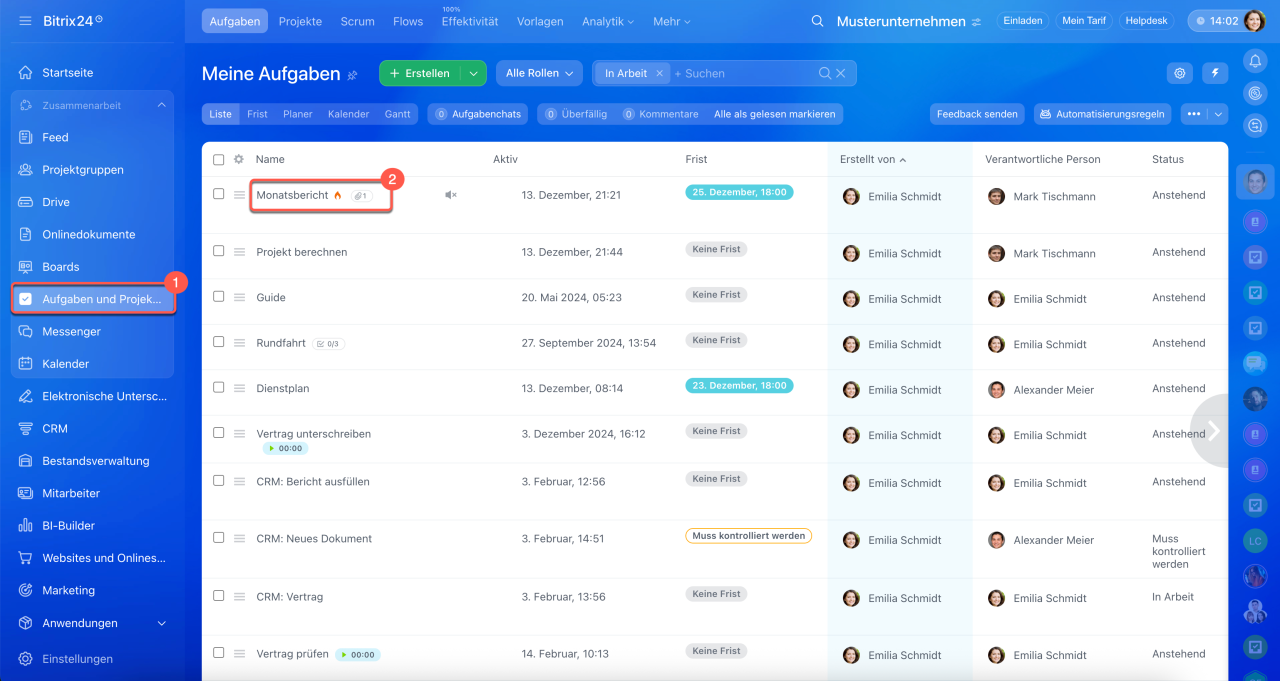The width and height of the screenshot is (1280, 681).
Task: Switch to the Gantt view tab
Action: pos(397,114)
